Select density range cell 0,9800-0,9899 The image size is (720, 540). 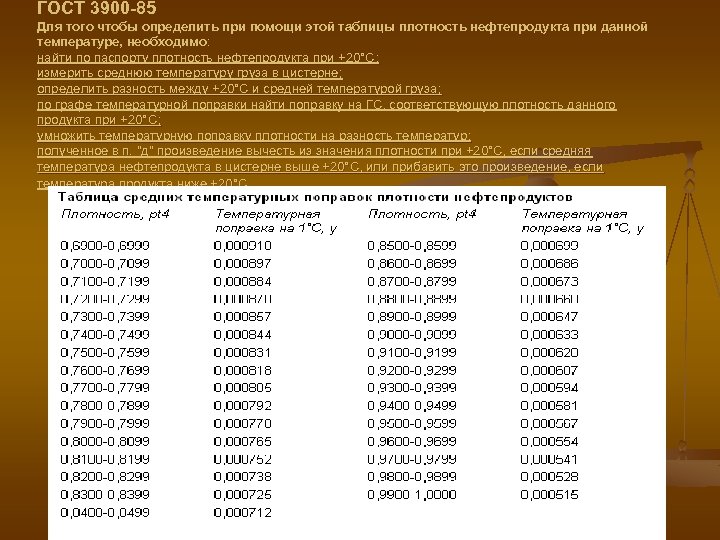click(412, 477)
